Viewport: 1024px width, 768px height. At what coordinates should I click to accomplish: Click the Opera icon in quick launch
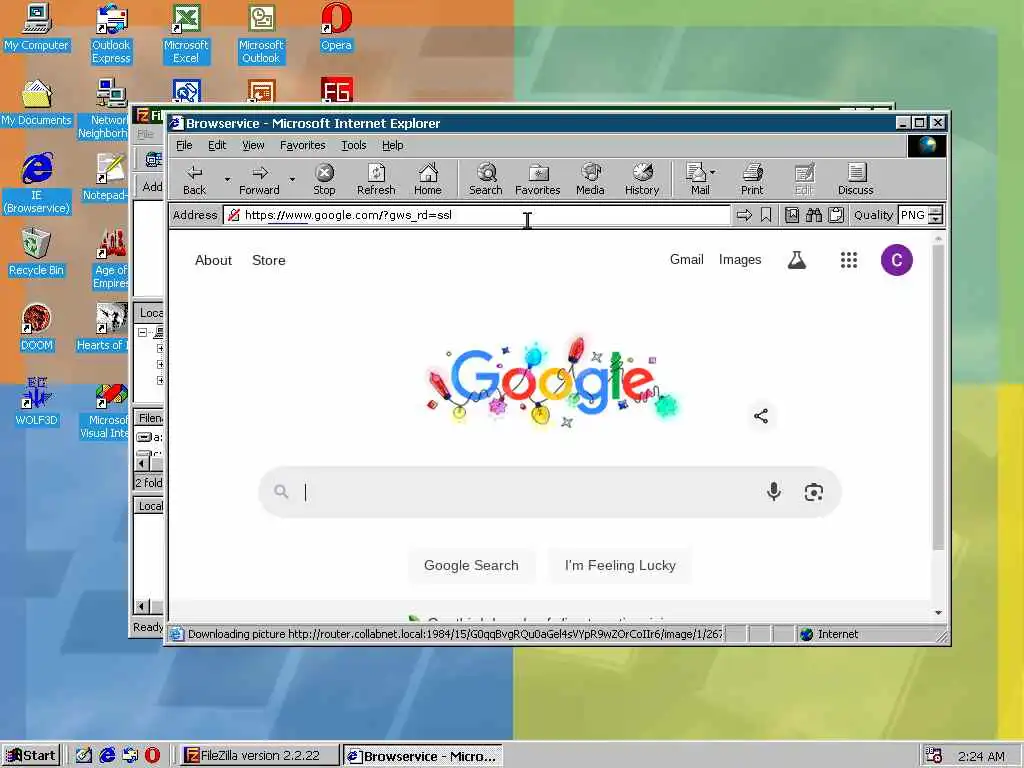point(152,755)
